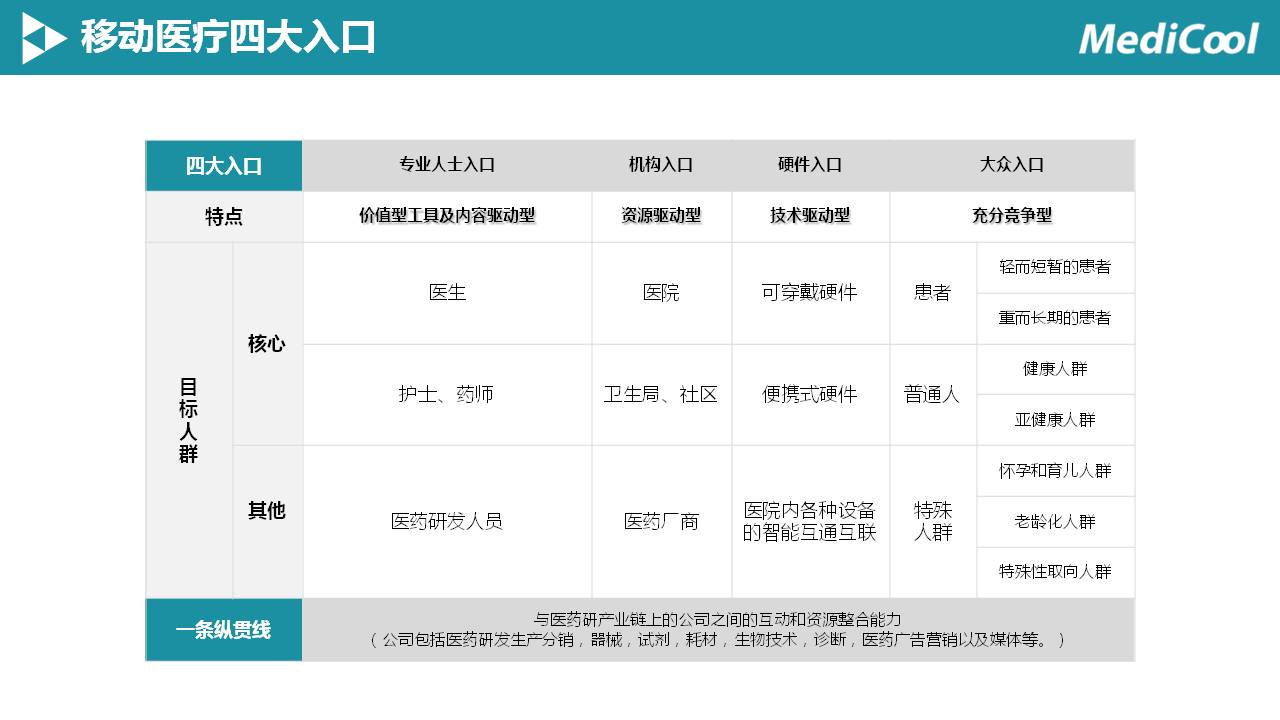Click the 四大入口 header cell

tap(224, 166)
